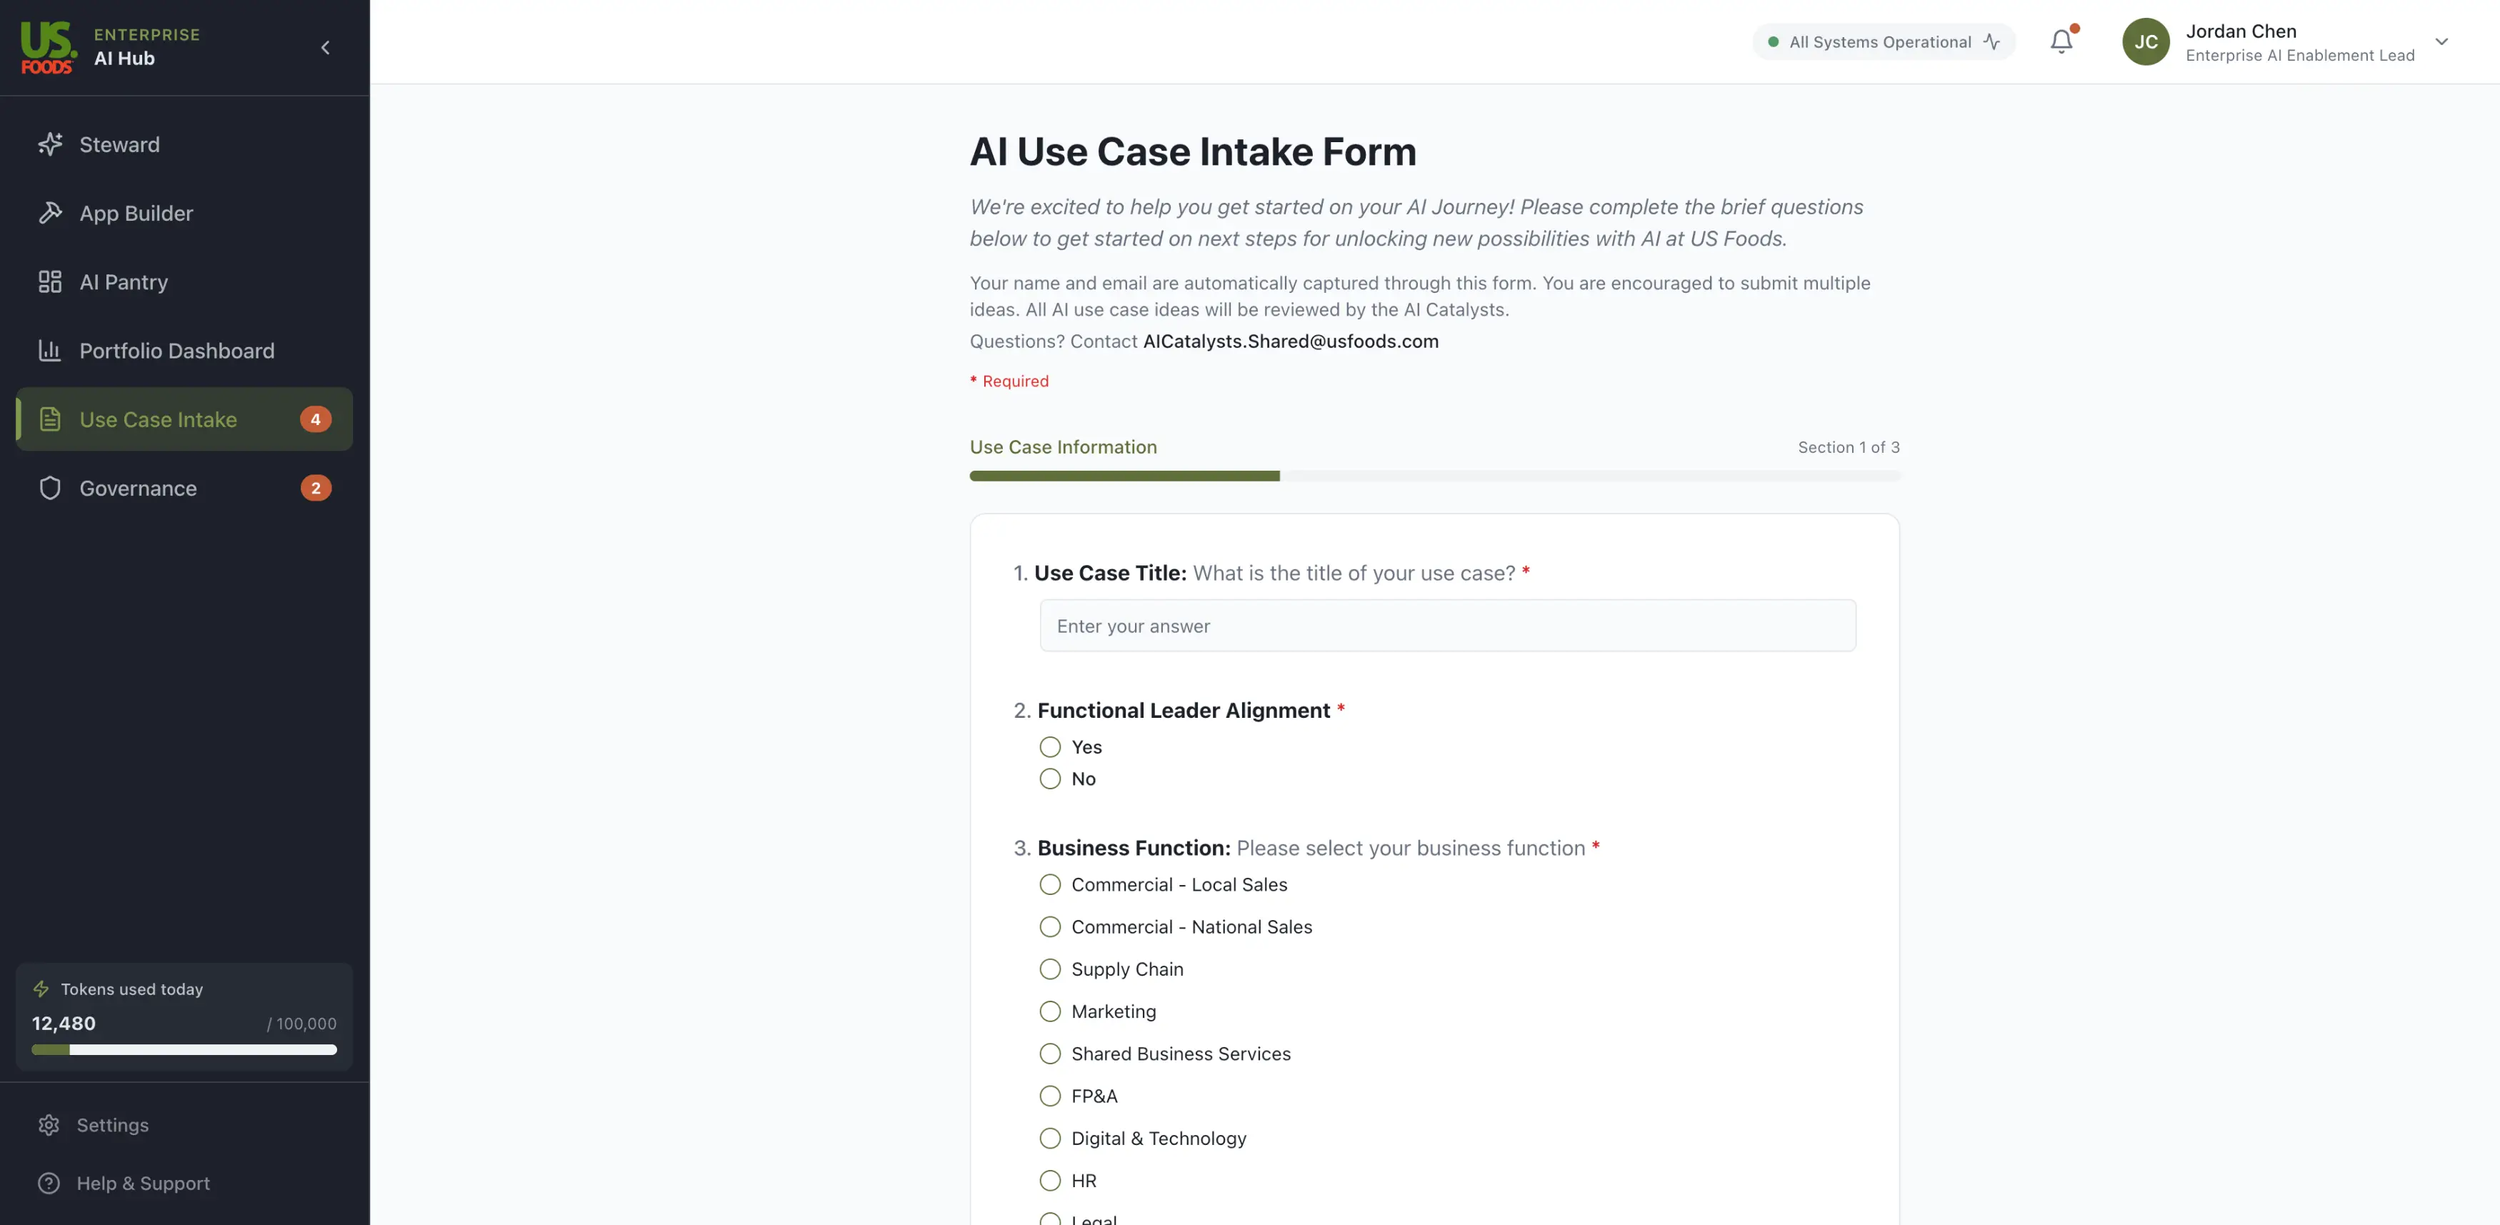Select Yes for Functional Leader Alignment
The width and height of the screenshot is (2500, 1225).
[1050, 746]
